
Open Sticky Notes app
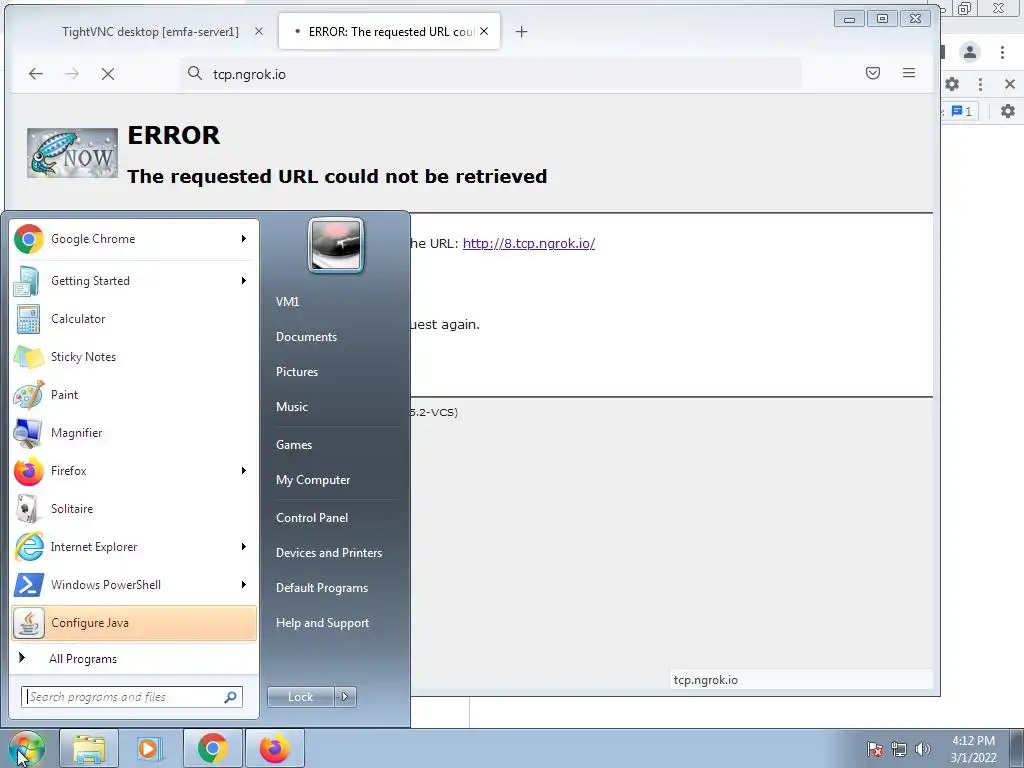coord(134,357)
